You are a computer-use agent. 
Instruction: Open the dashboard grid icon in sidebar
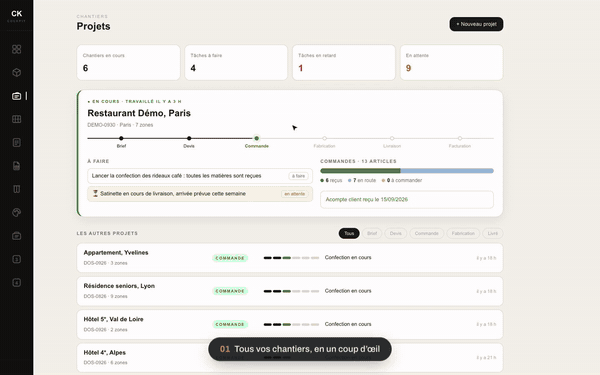click(16, 49)
